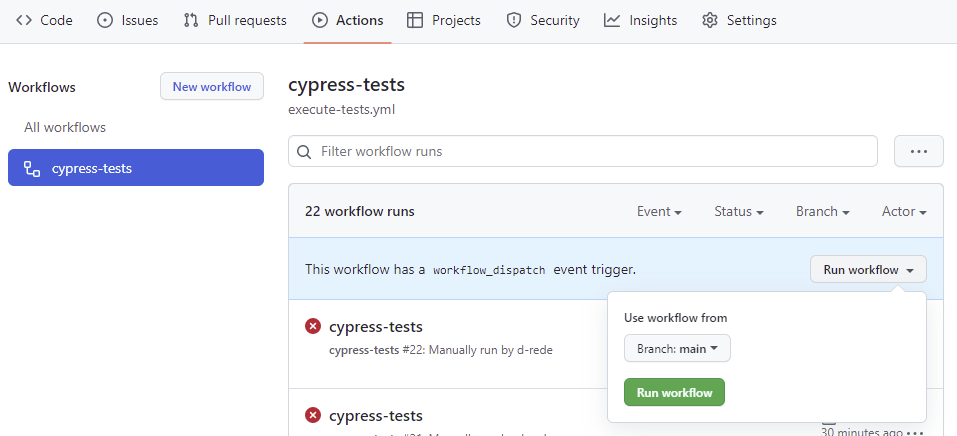Click the Issues circle icon
The height and width of the screenshot is (436, 957).
coord(105,20)
